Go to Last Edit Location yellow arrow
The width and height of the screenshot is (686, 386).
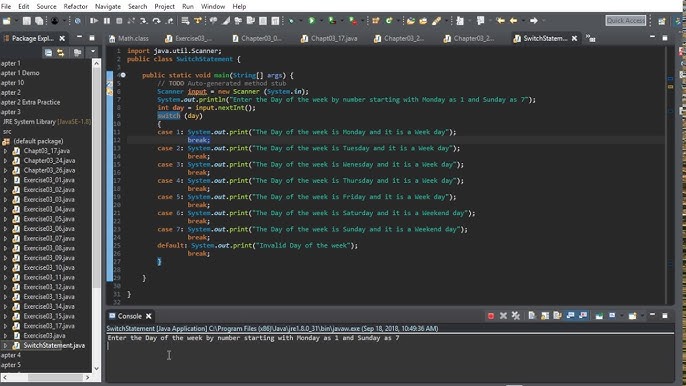point(500,21)
